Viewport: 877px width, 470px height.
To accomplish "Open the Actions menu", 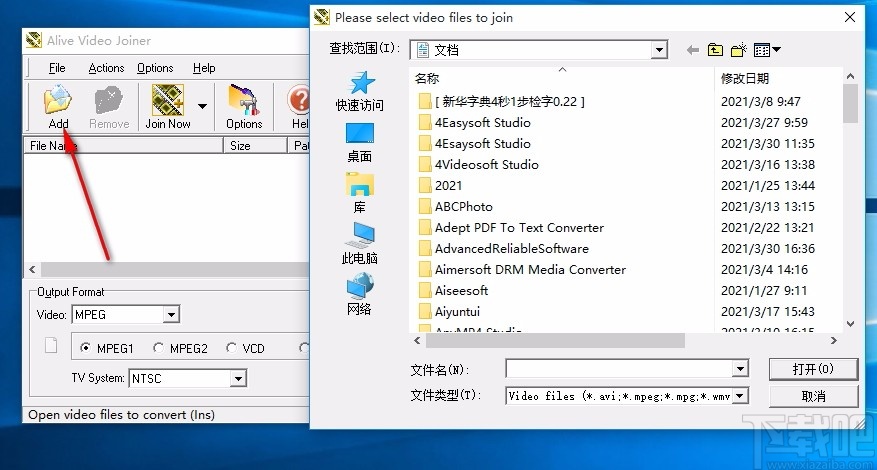I will [106, 68].
